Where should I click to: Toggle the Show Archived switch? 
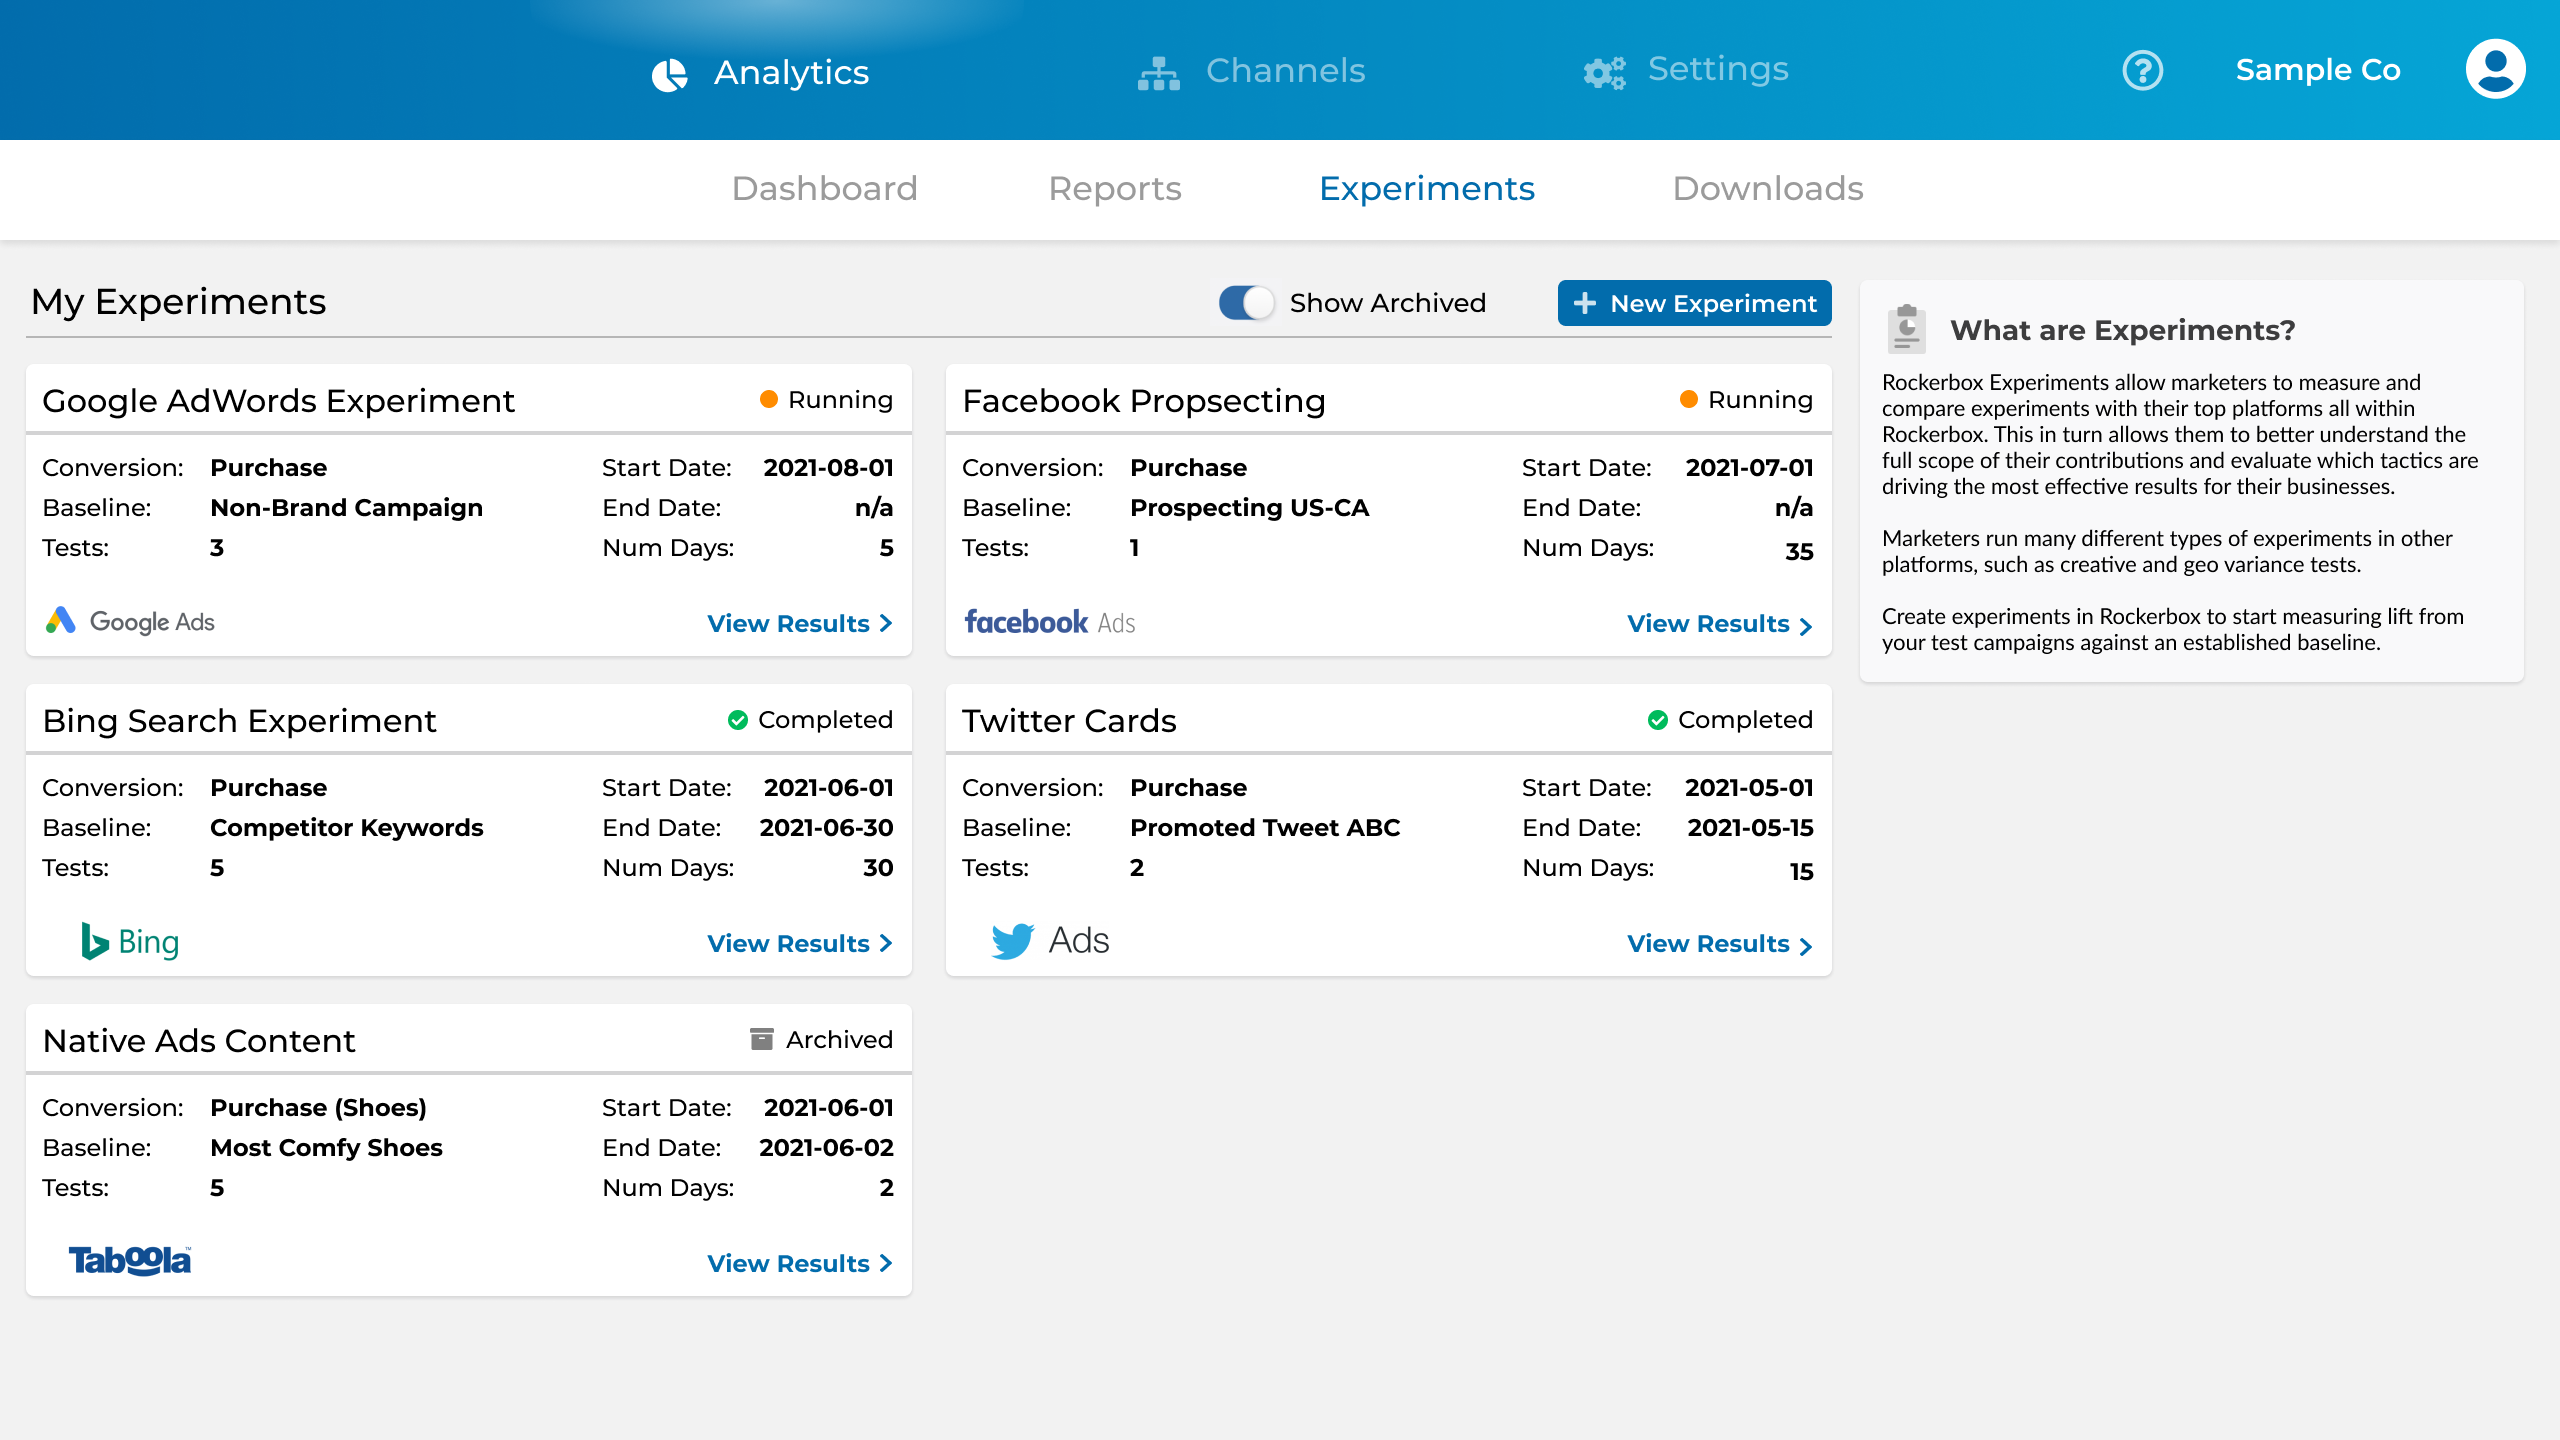pos(1246,303)
